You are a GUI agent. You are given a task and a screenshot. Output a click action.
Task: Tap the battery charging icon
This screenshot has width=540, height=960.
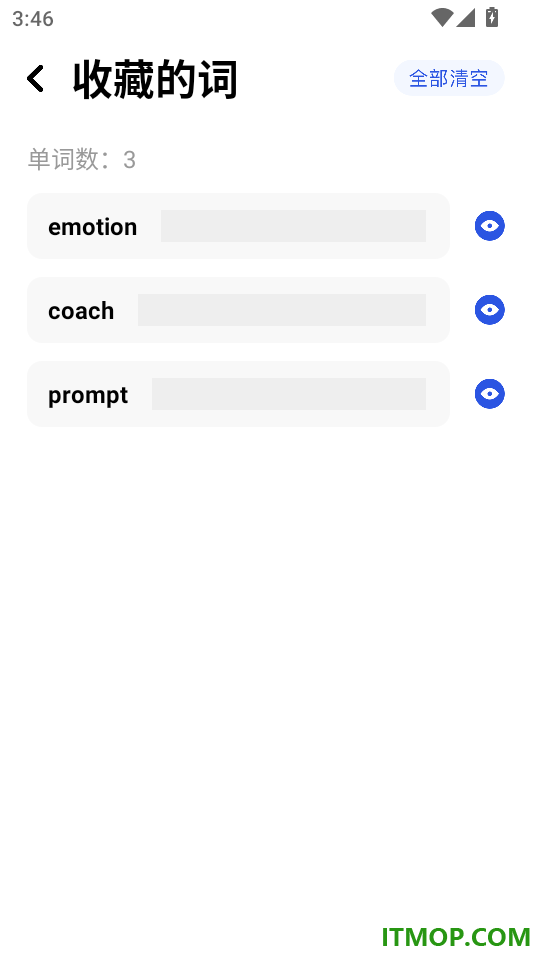492,17
